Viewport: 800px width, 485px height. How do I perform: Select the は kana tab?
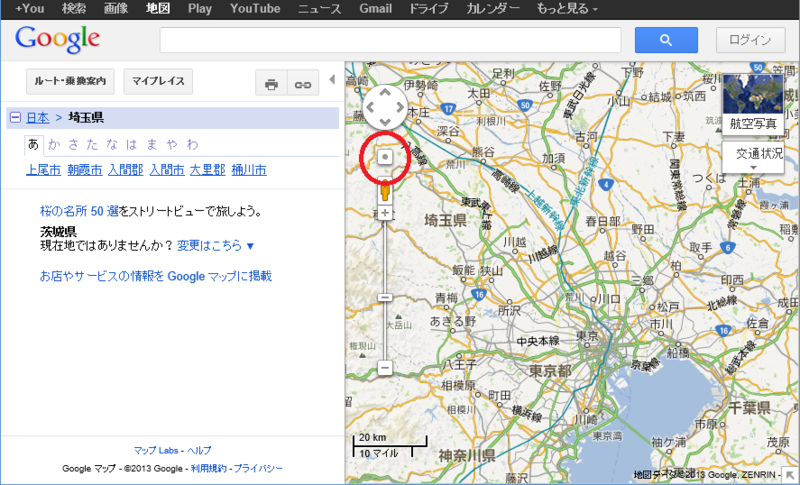(x=132, y=145)
